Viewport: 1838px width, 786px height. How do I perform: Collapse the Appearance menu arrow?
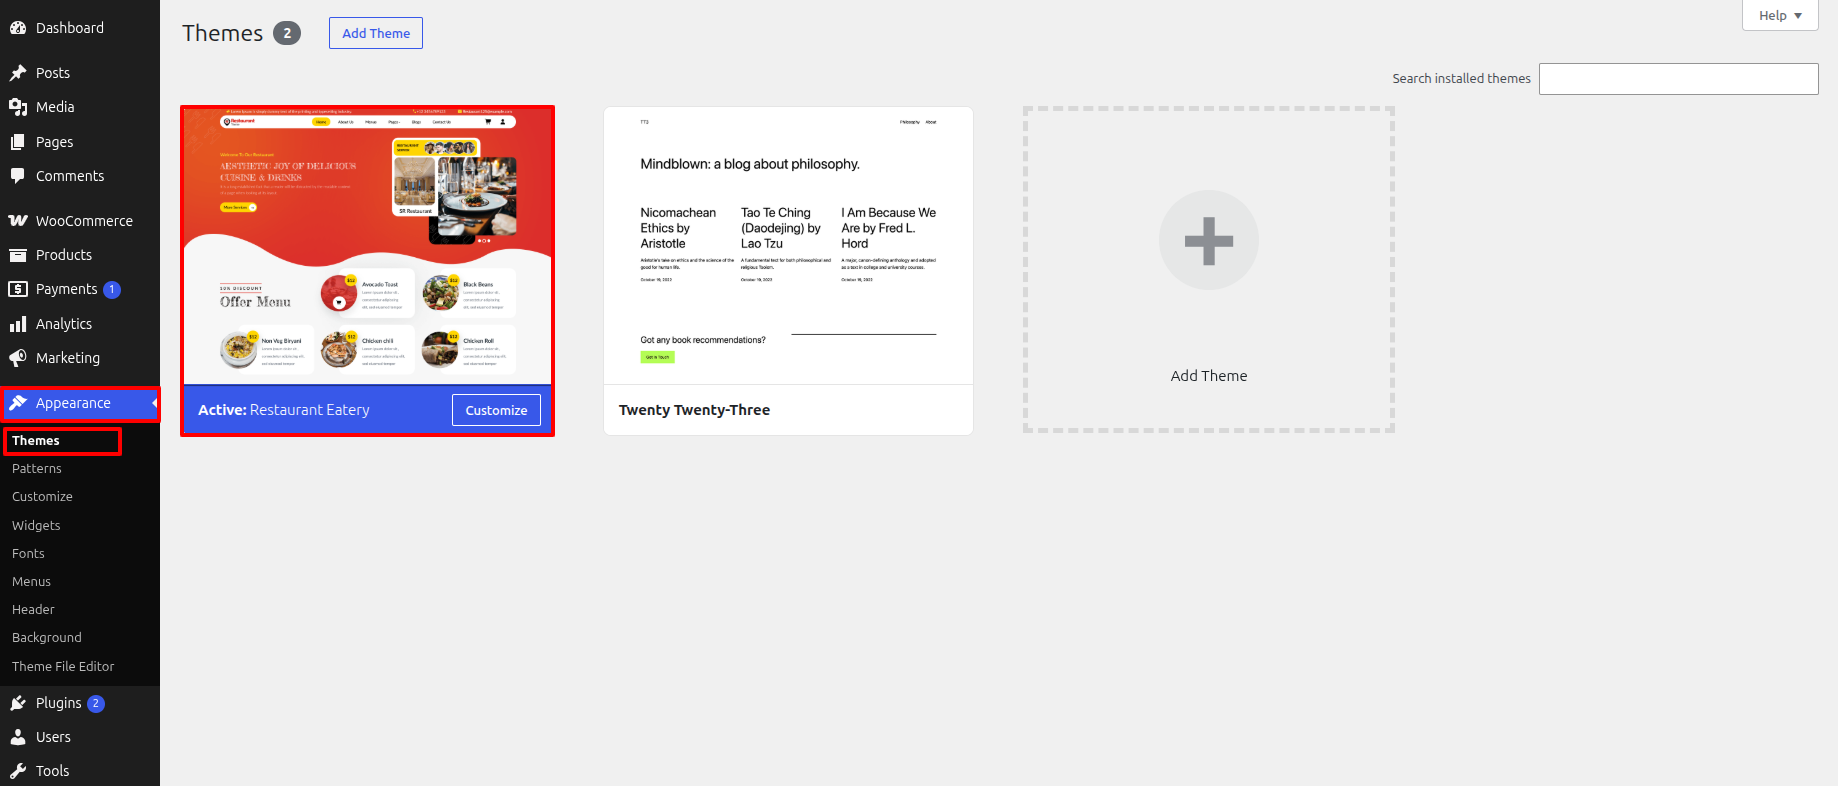pyautogui.click(x=155, y=403)
